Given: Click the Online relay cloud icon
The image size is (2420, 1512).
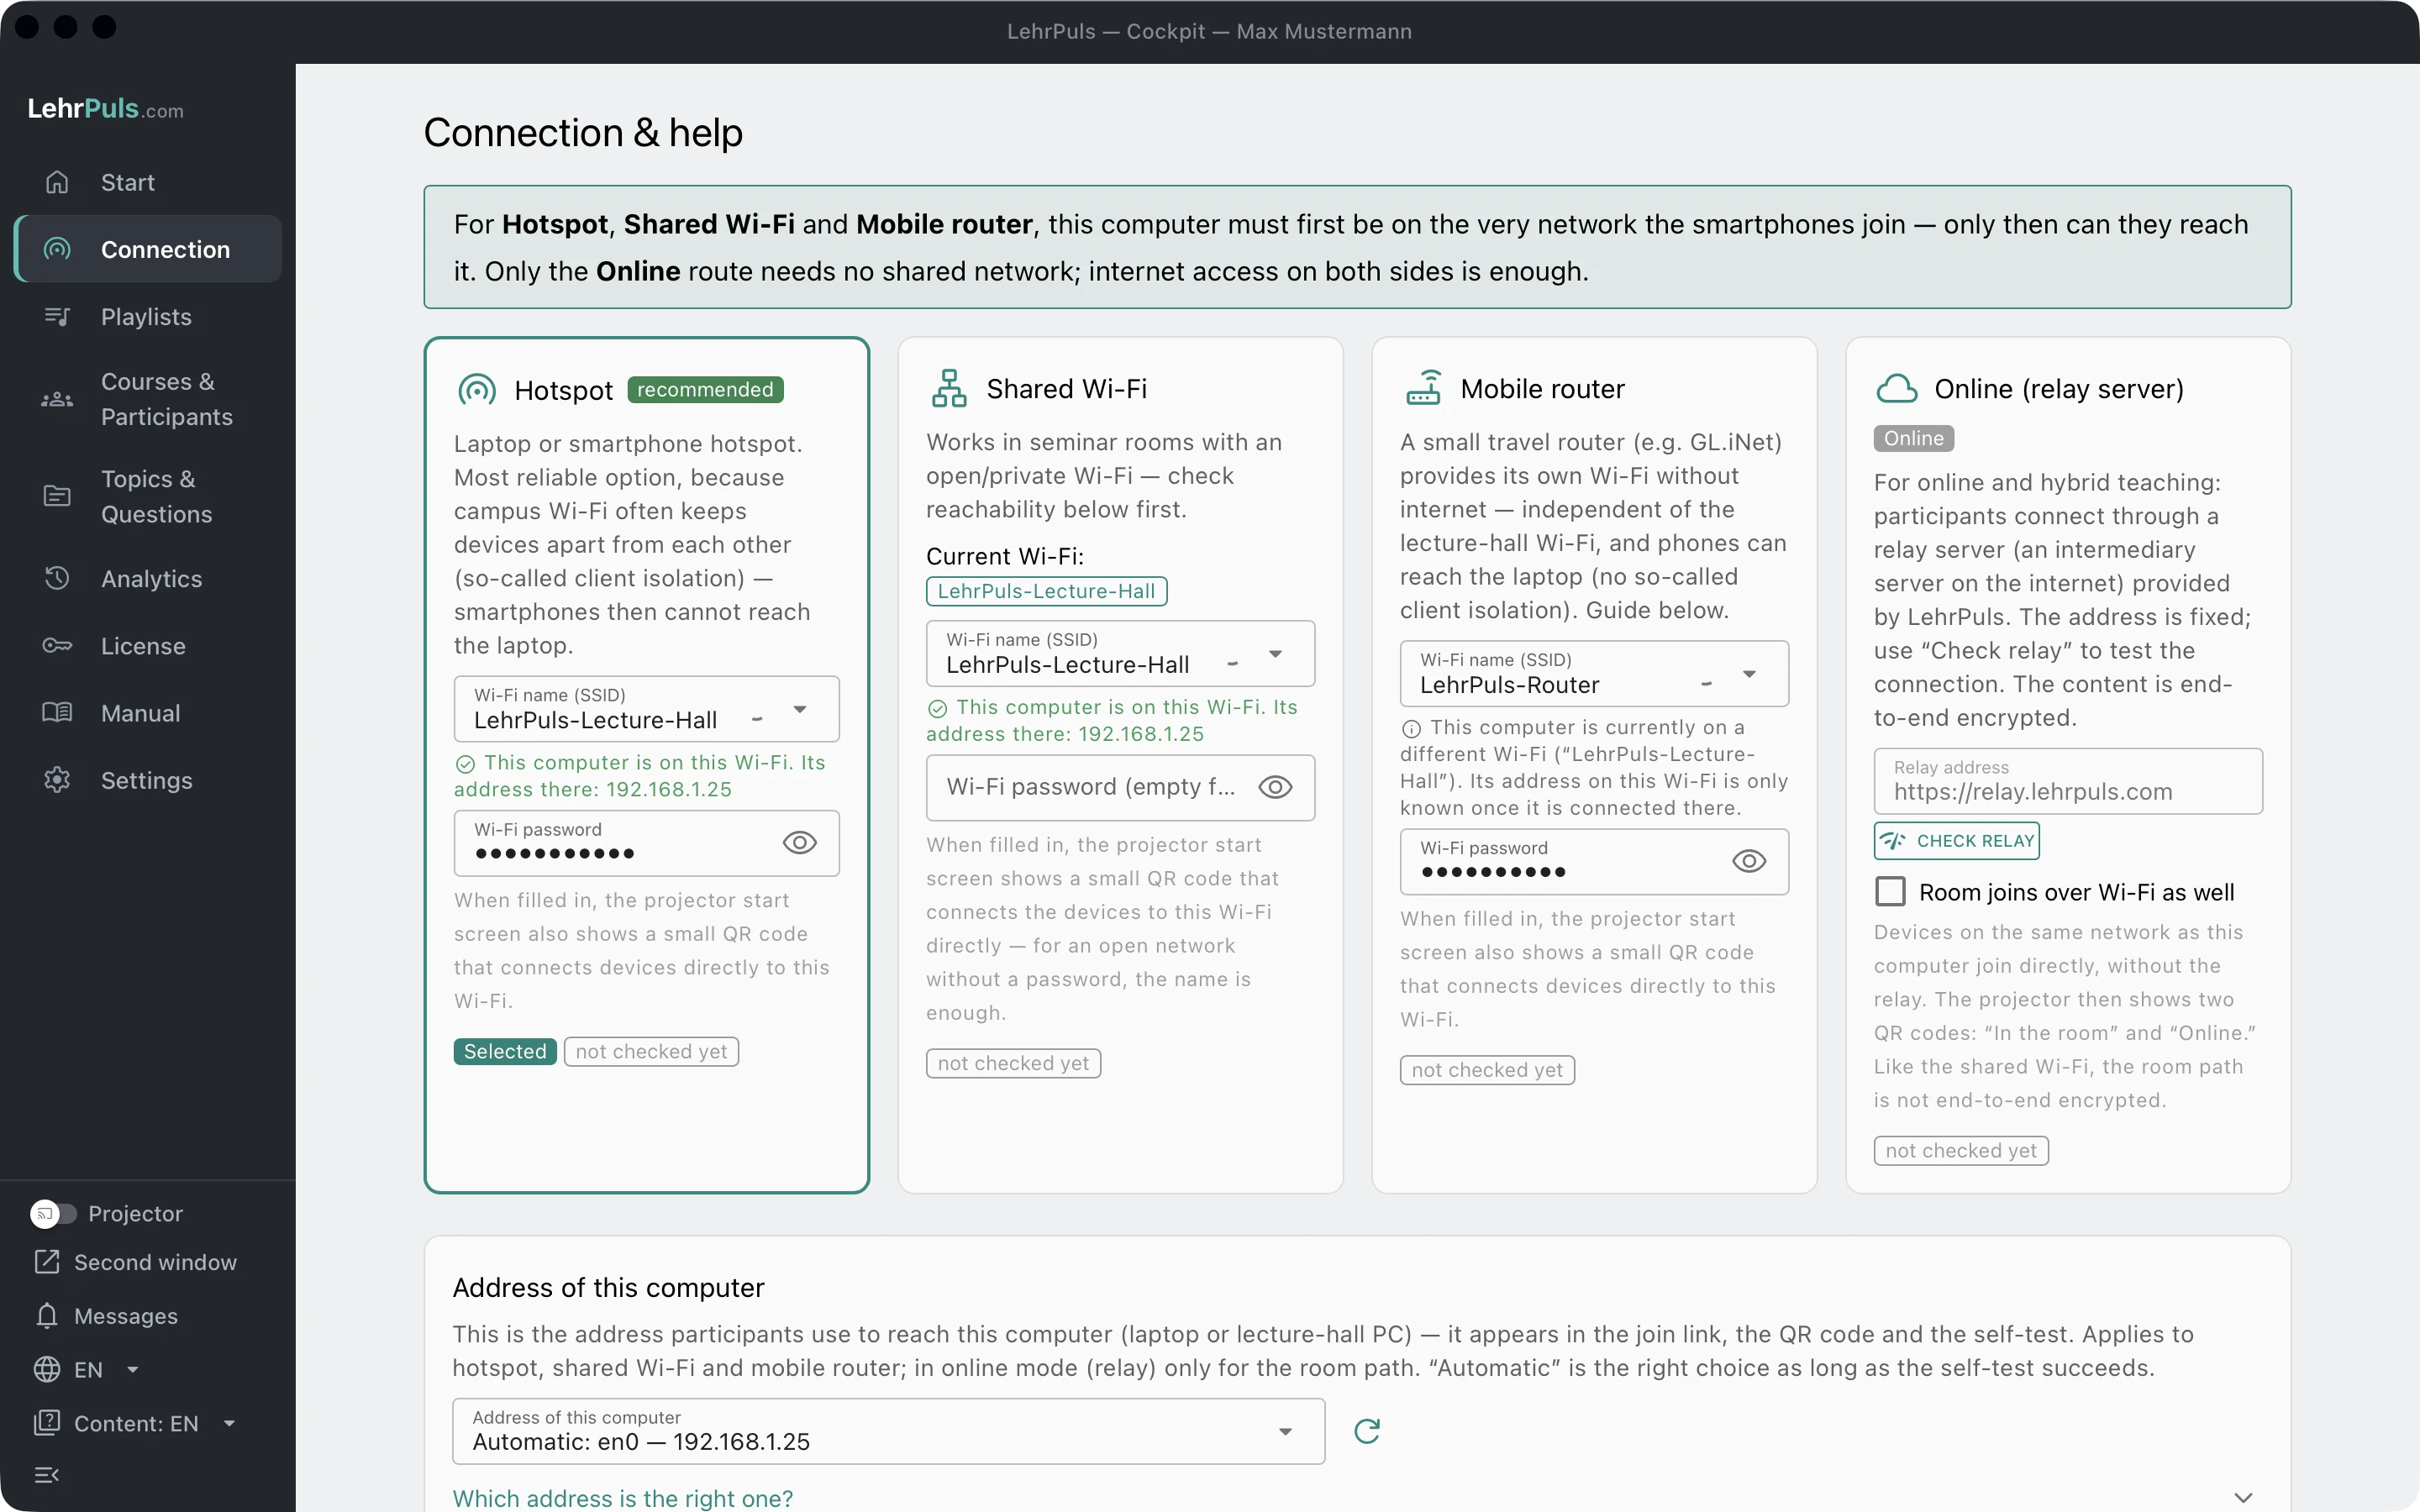Looking at the screenshot, I should click(1896, 388).
